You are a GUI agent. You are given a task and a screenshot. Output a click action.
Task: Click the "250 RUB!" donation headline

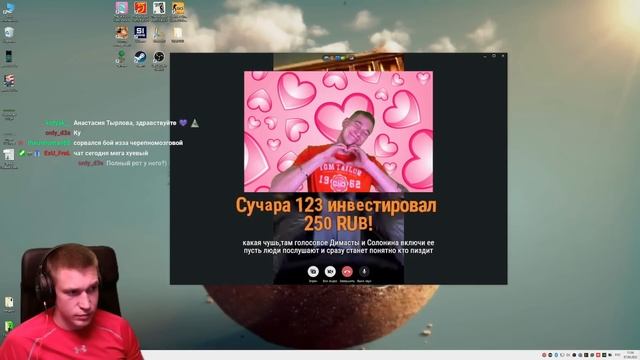point(338,223)
